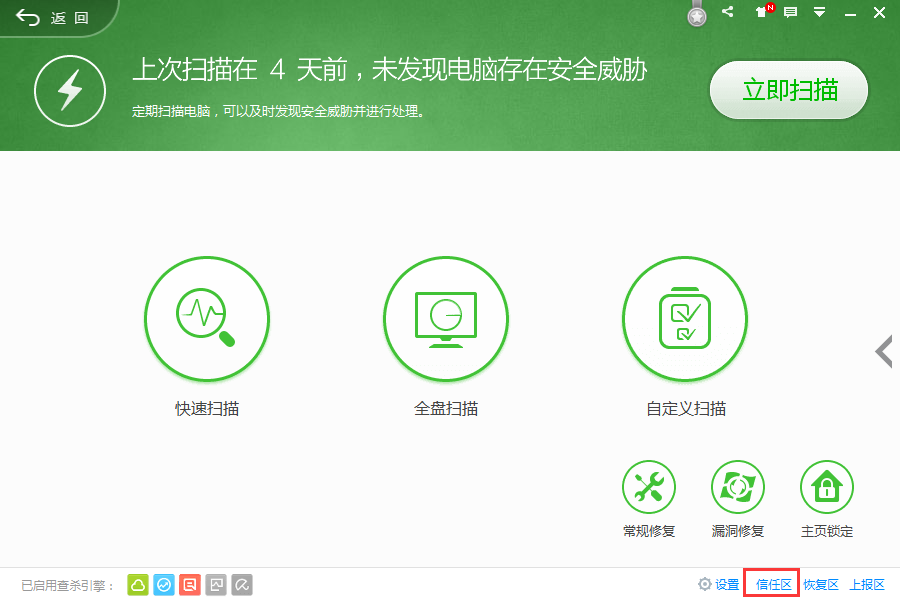Open the 信任区 trust zone link
Image resolution: width=900 pixels, height=600 pixels.
click(773, 584)
